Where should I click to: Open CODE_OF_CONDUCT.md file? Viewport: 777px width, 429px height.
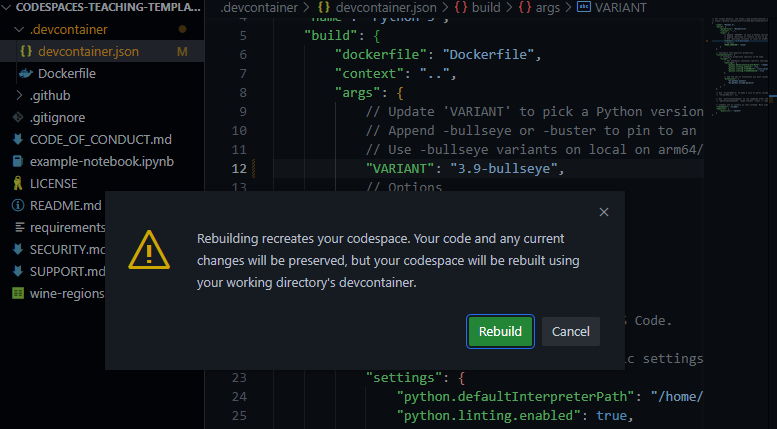(x=101, y=140)
